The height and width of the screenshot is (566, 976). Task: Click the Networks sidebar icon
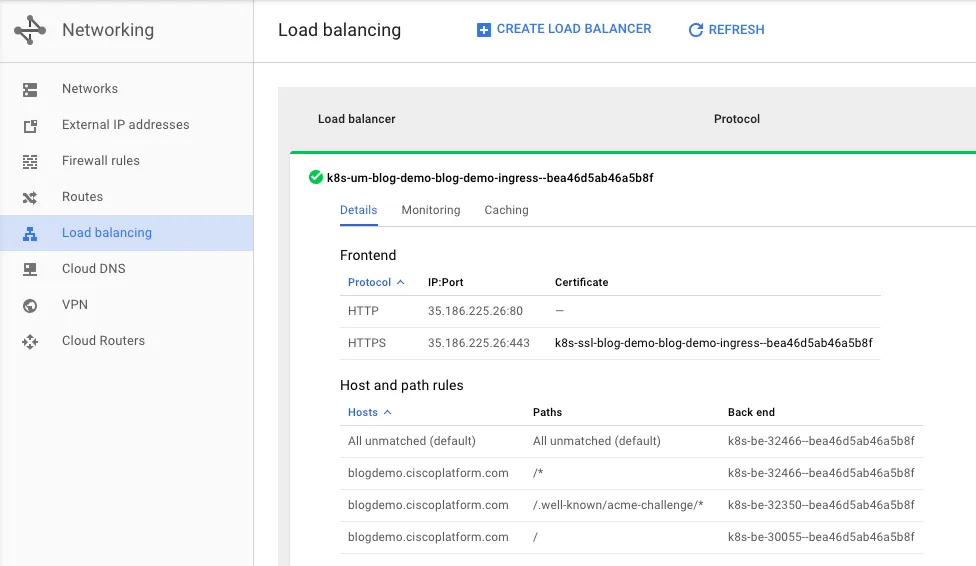coord(30,90)
